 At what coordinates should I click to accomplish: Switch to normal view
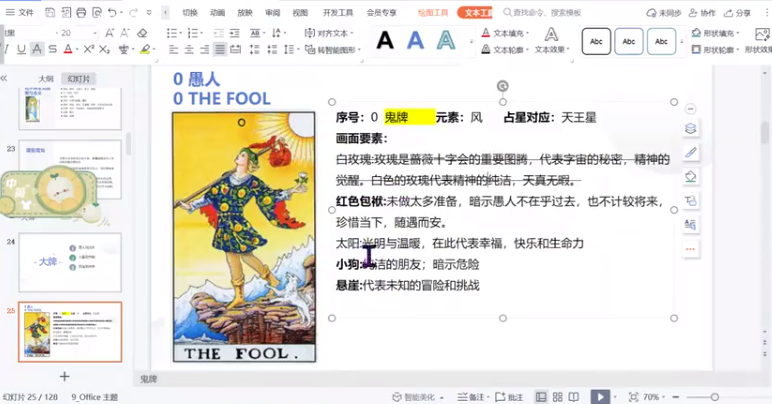click(541, 397)
